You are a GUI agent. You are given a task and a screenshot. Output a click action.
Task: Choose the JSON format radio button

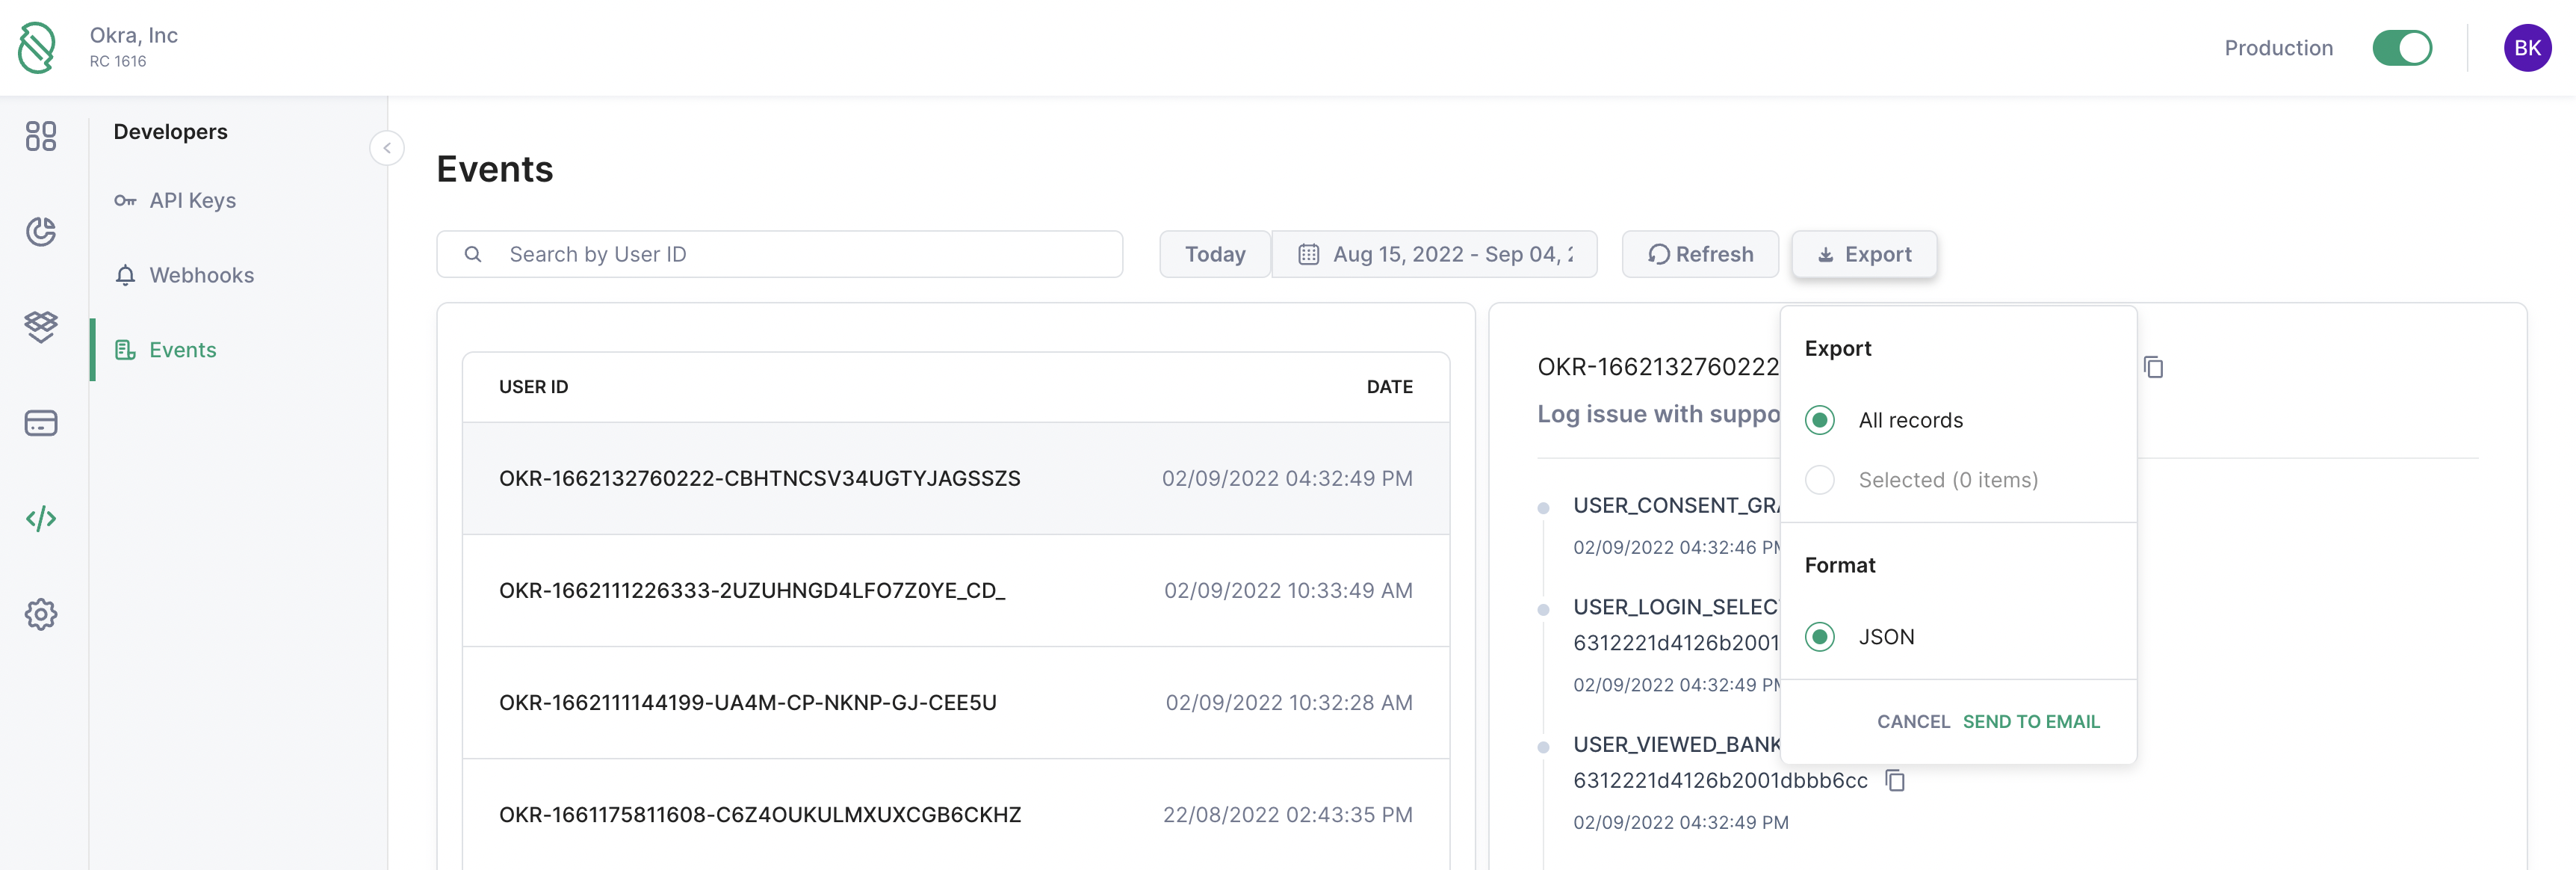(1819, 637)
